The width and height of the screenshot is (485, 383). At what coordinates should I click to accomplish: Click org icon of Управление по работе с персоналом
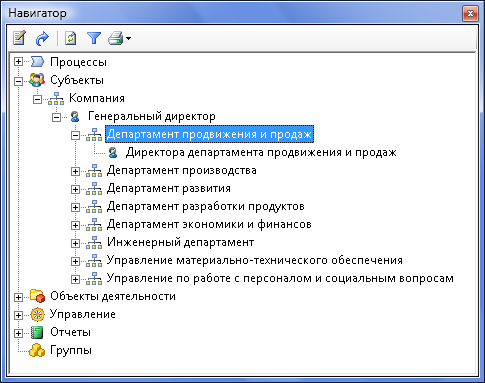click(94, 278)
